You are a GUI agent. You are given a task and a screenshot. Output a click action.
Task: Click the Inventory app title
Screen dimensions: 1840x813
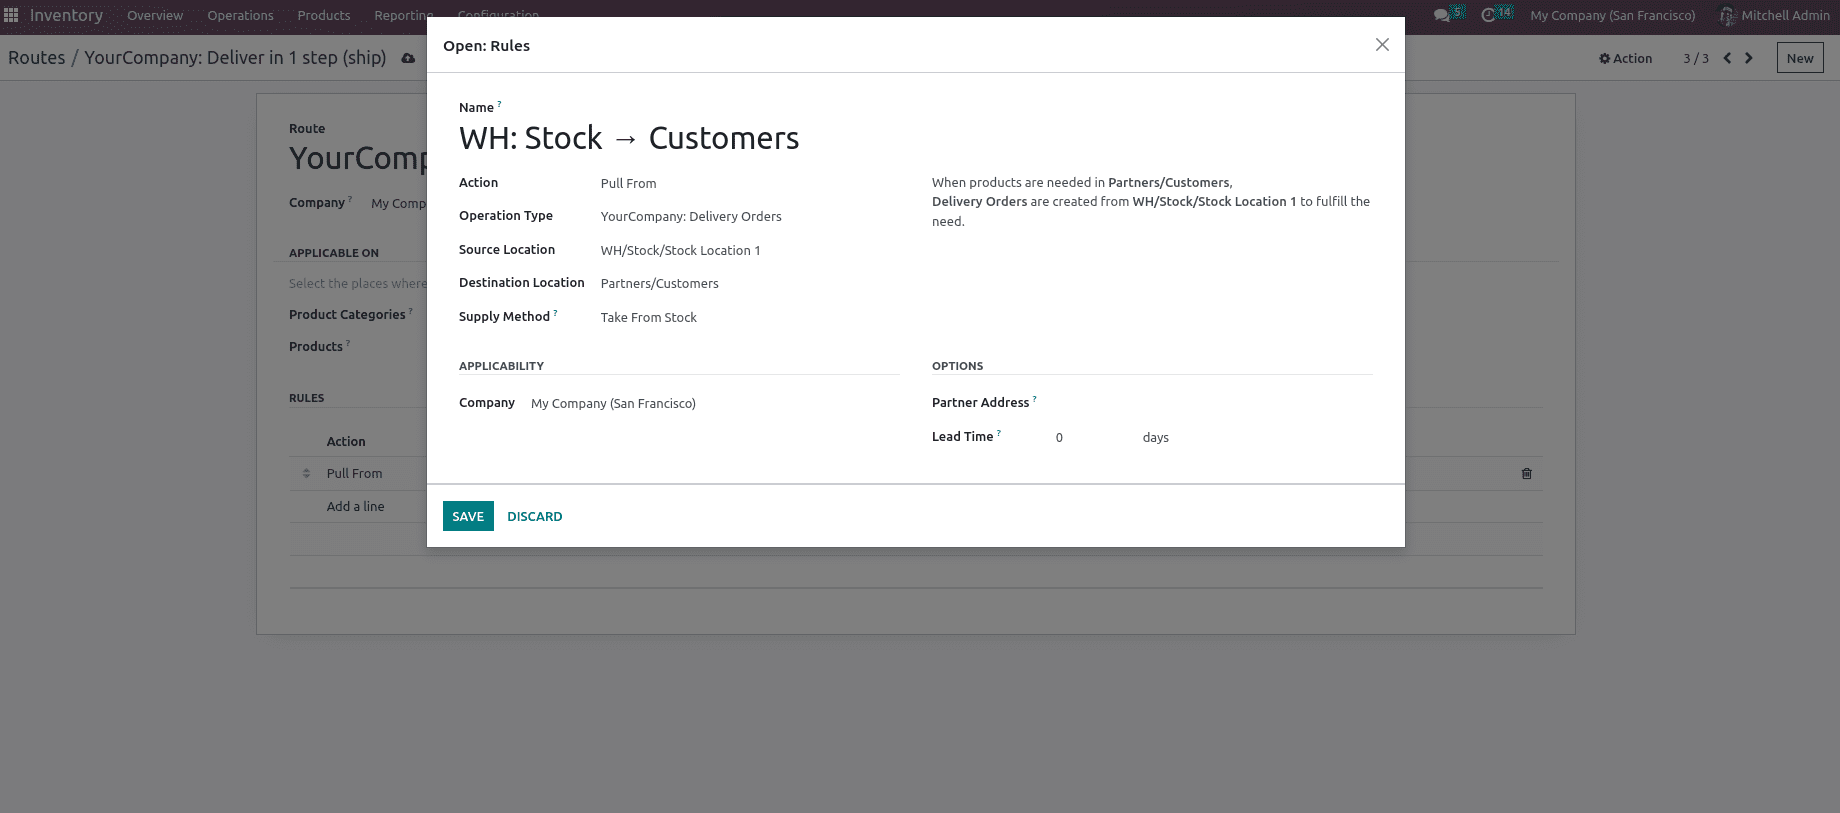pyautogui.click(x=66, y=15)
